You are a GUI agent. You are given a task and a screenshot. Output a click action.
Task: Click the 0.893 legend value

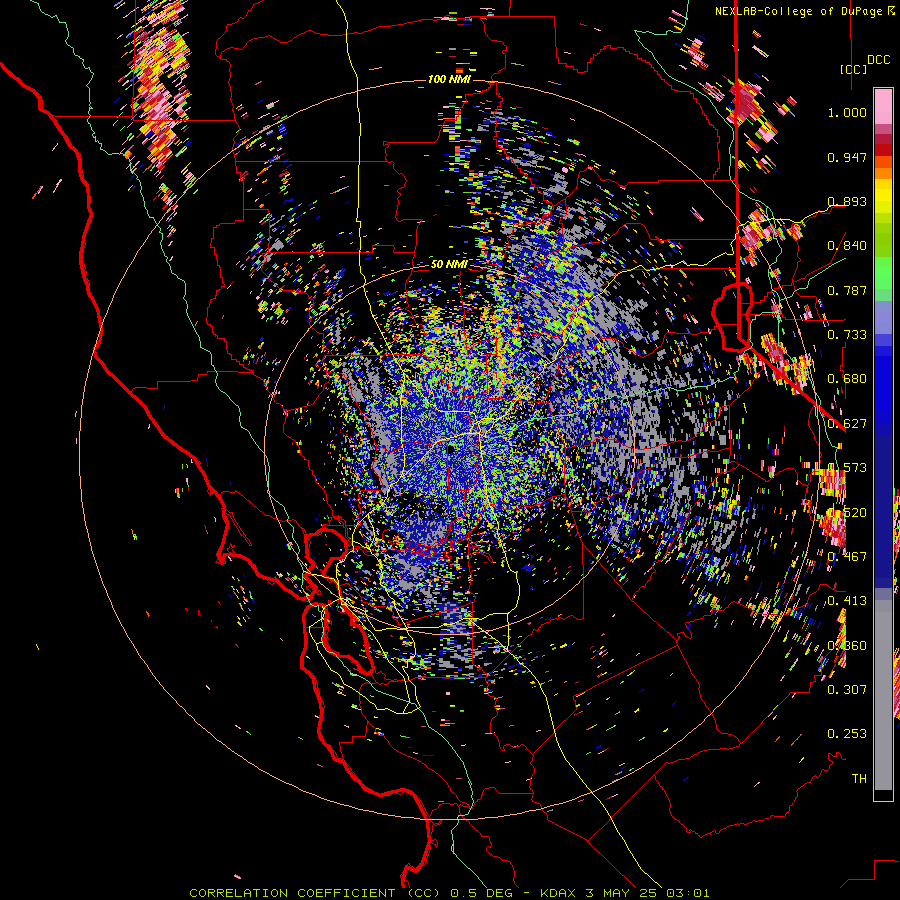click(x=847, y=201)
